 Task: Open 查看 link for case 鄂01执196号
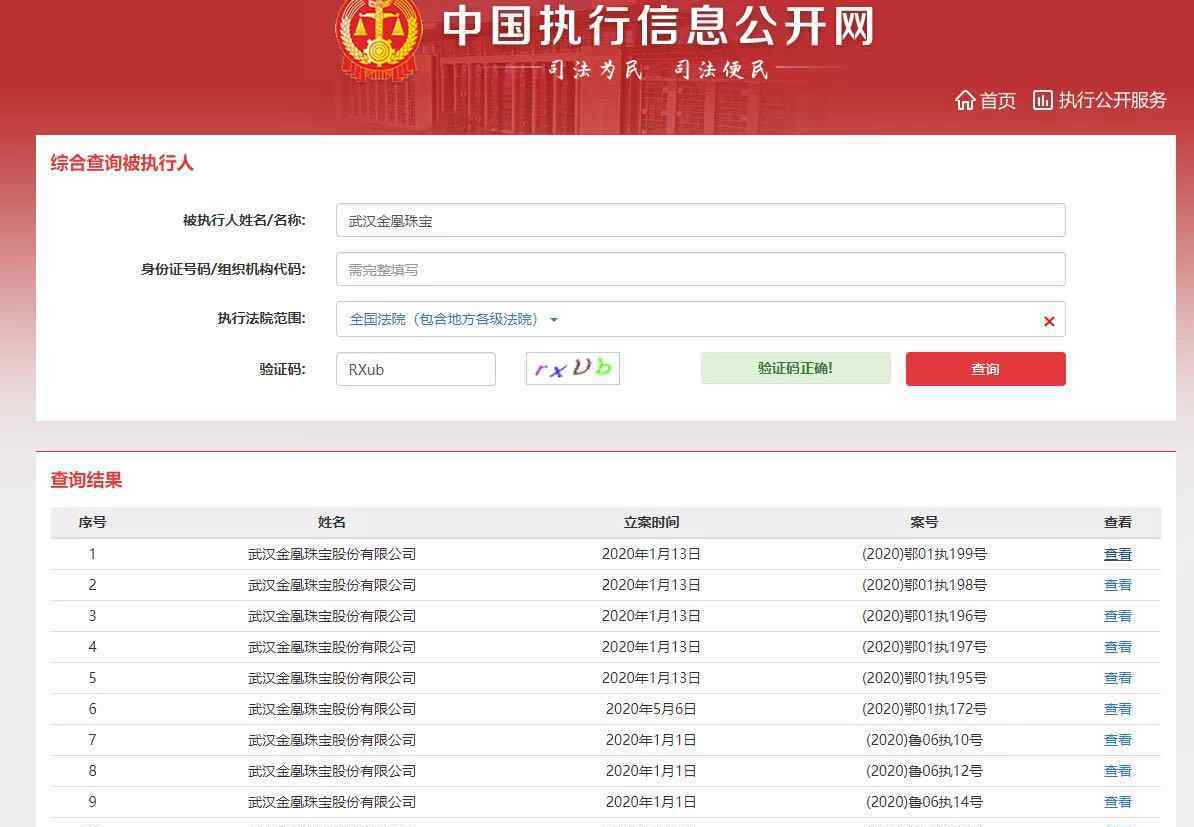[1117, 616]
